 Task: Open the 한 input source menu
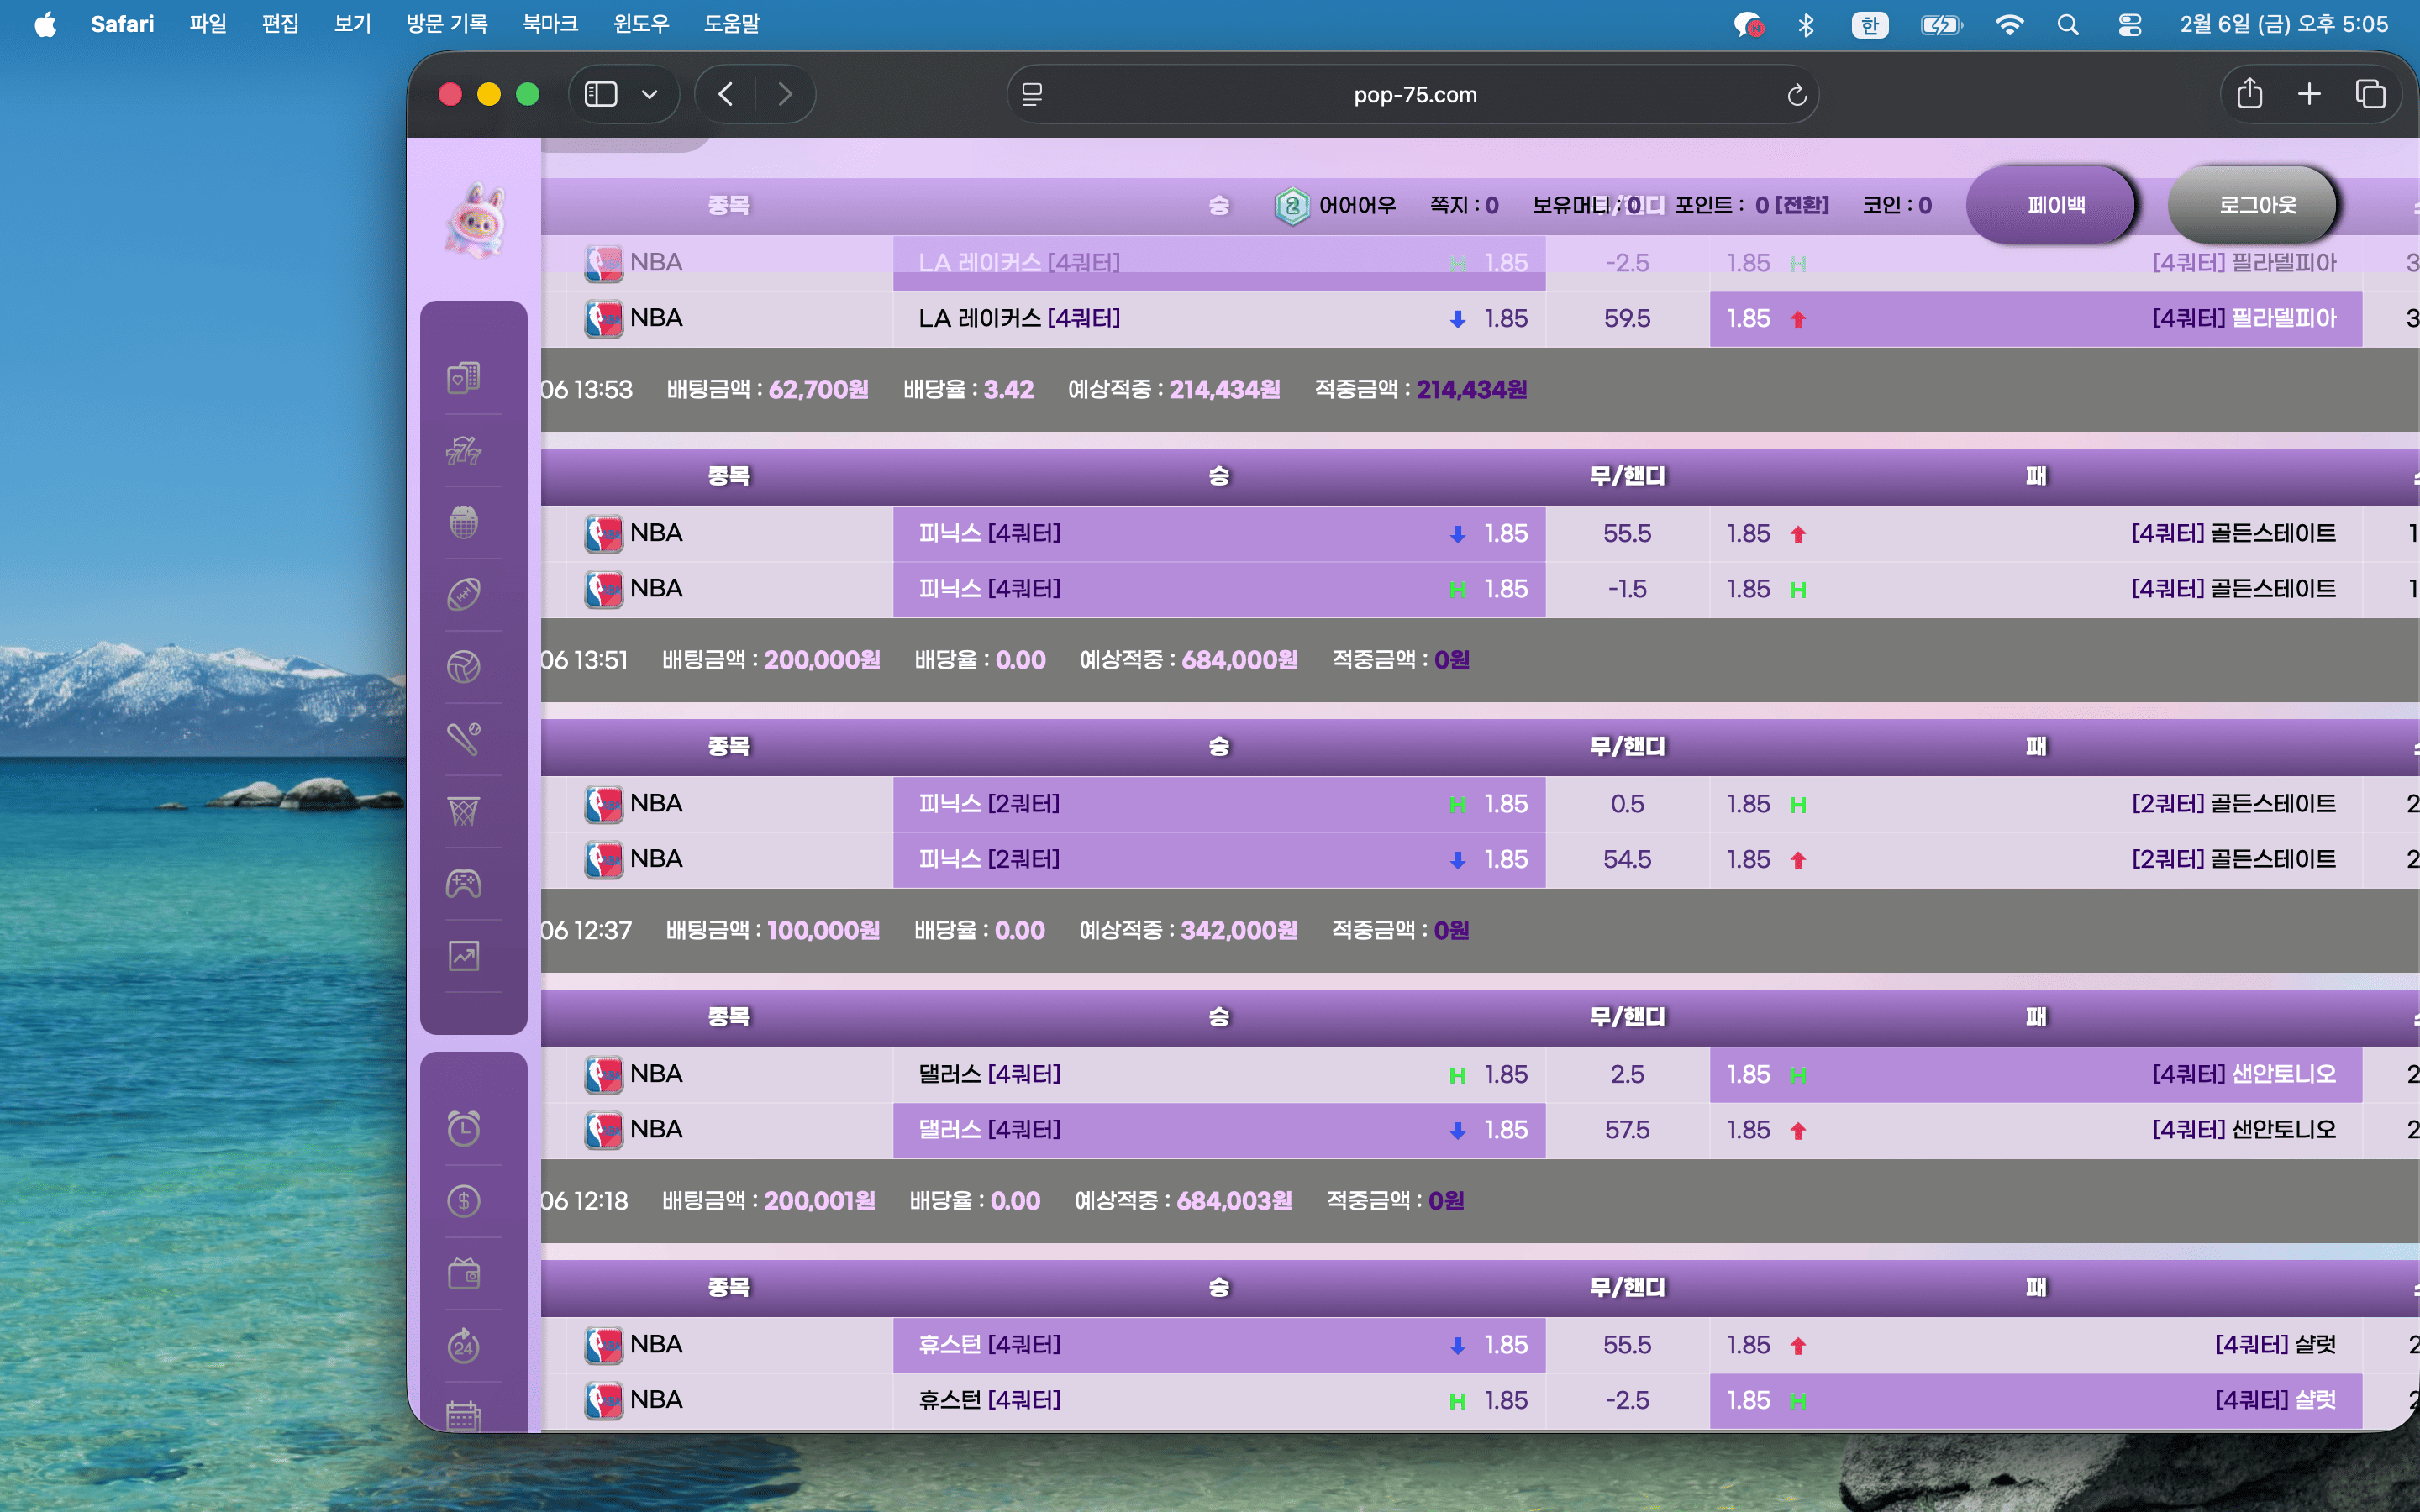coord(1871,24)
